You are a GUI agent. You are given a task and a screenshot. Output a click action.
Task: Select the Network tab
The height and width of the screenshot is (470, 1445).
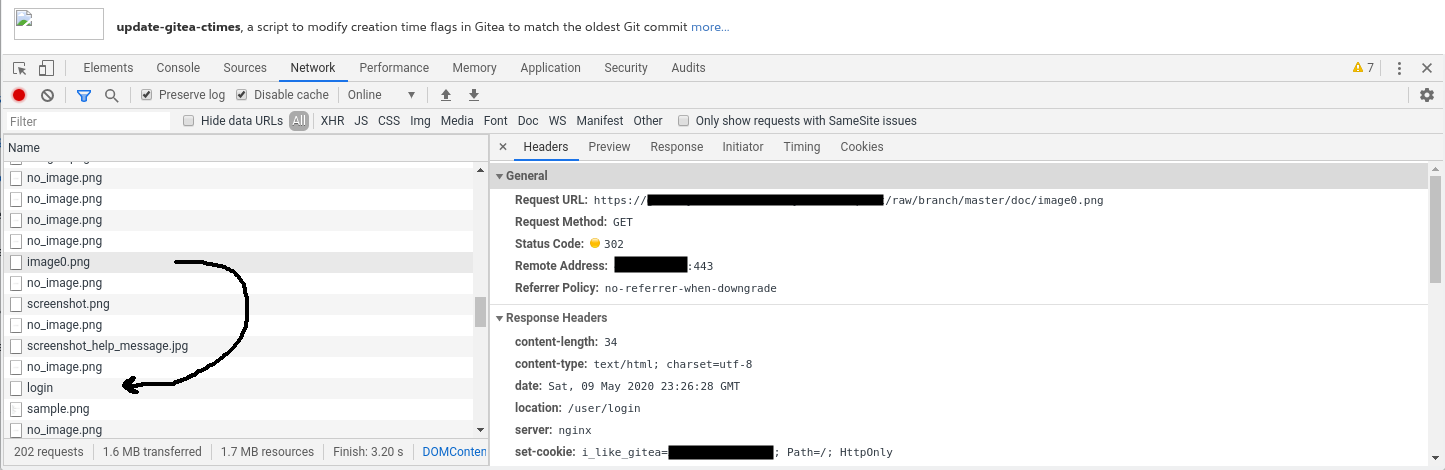click(x=313, y=68)
